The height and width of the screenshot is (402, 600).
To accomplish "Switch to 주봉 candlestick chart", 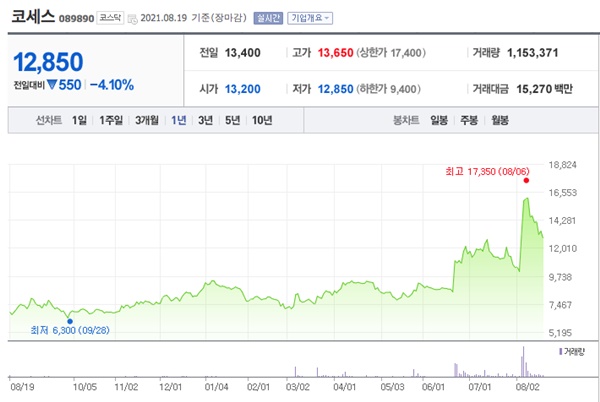I will 469,120.
